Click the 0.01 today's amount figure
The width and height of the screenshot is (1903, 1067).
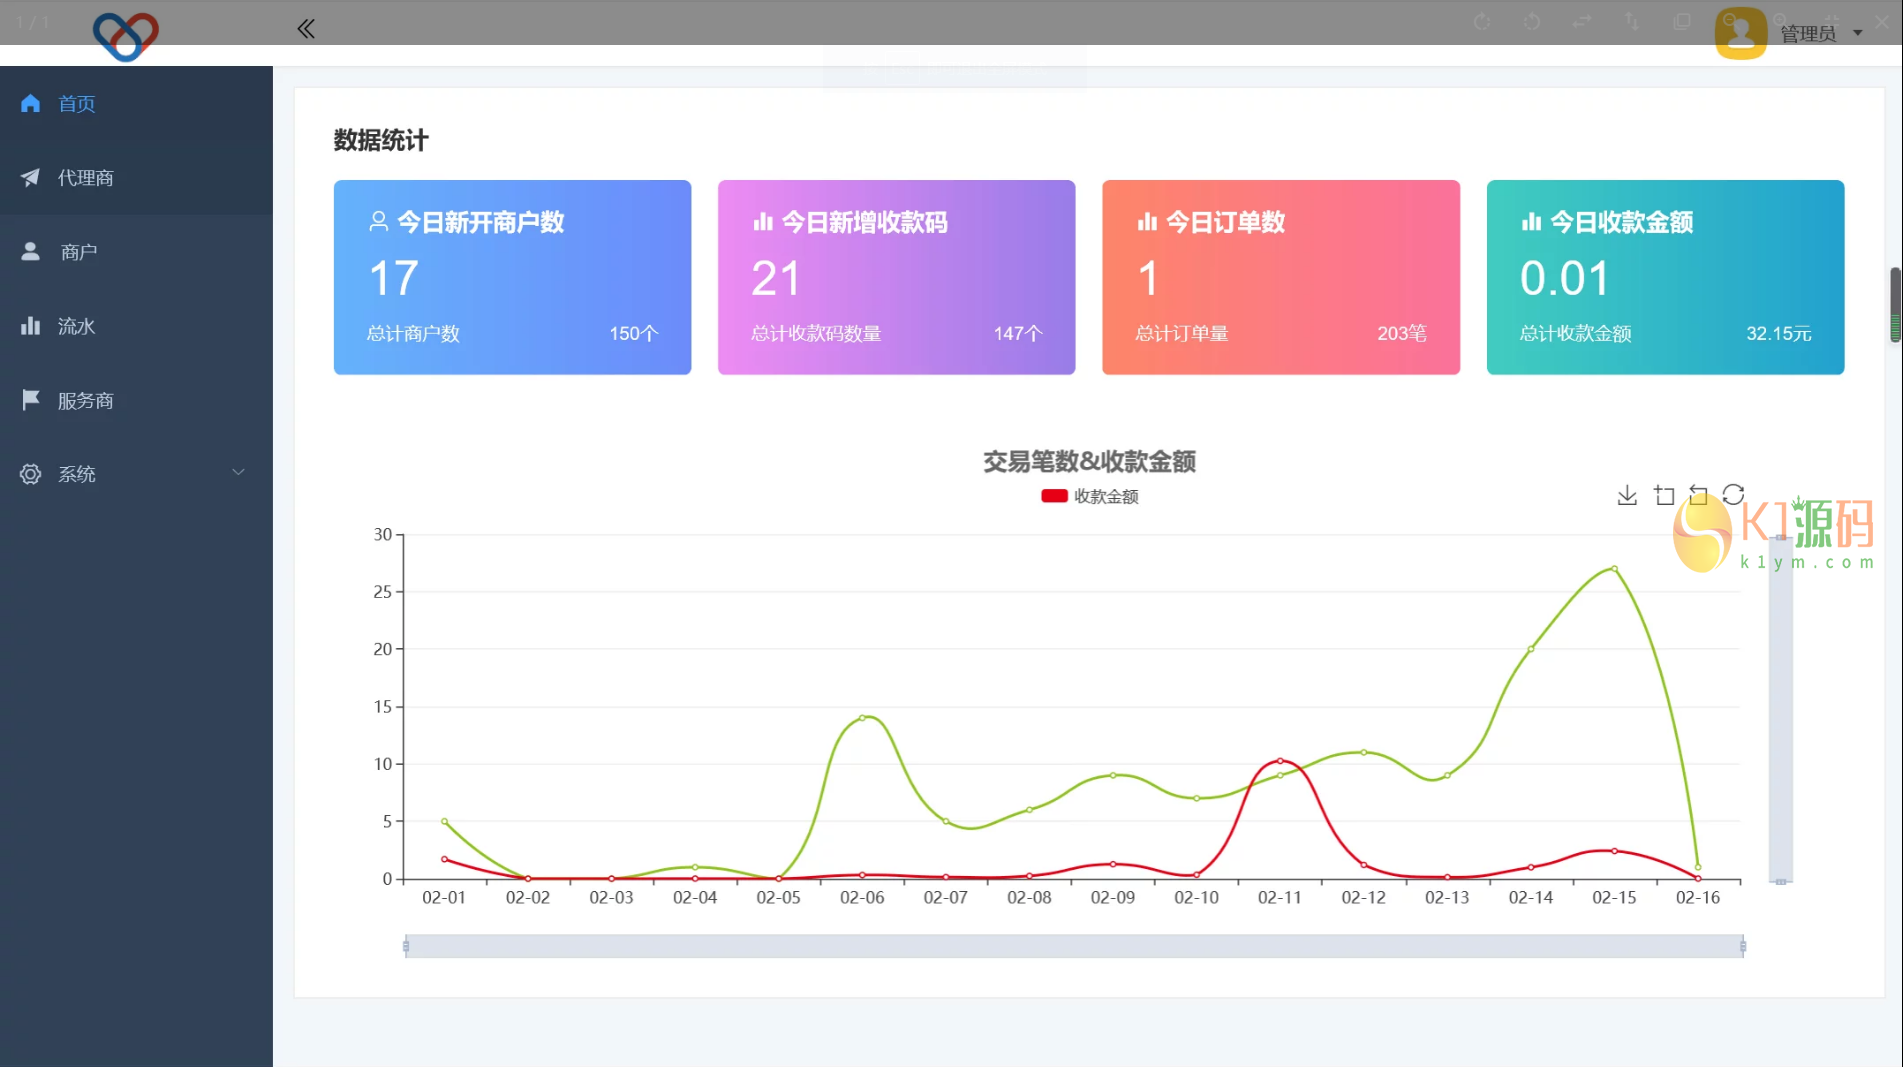click(x=1565, y=278)
